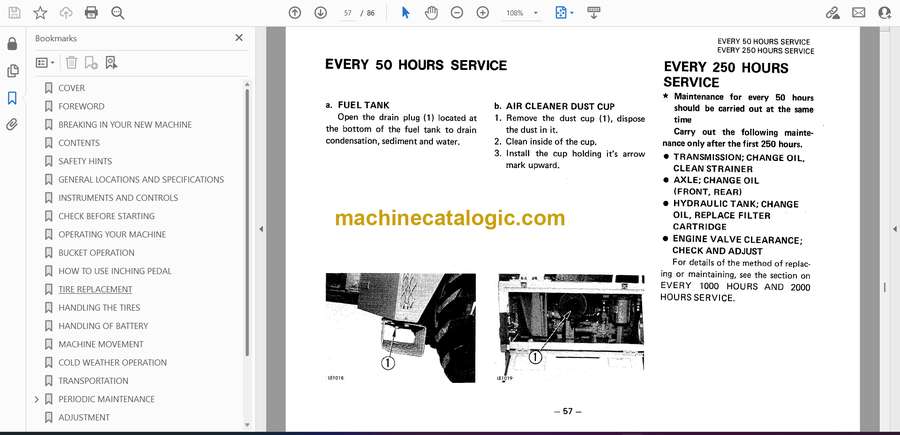The image size is (900, 435).
Task: Go to next page arrow
Action: coord(321,13)
